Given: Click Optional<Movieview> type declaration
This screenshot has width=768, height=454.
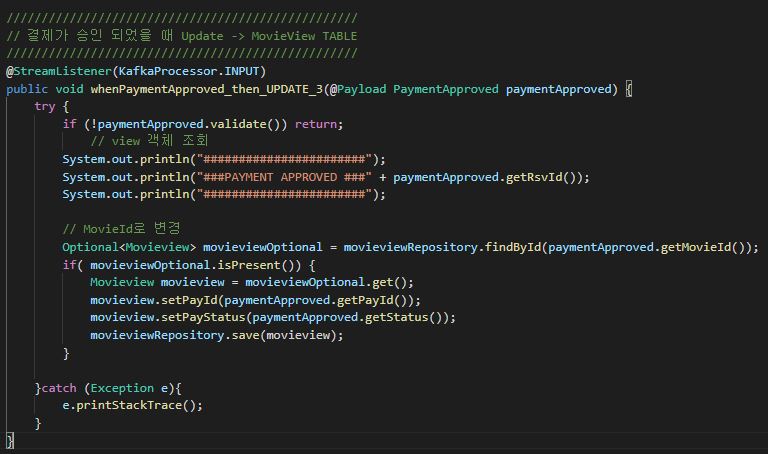Looking at the screenshot, I should [129, 247].
